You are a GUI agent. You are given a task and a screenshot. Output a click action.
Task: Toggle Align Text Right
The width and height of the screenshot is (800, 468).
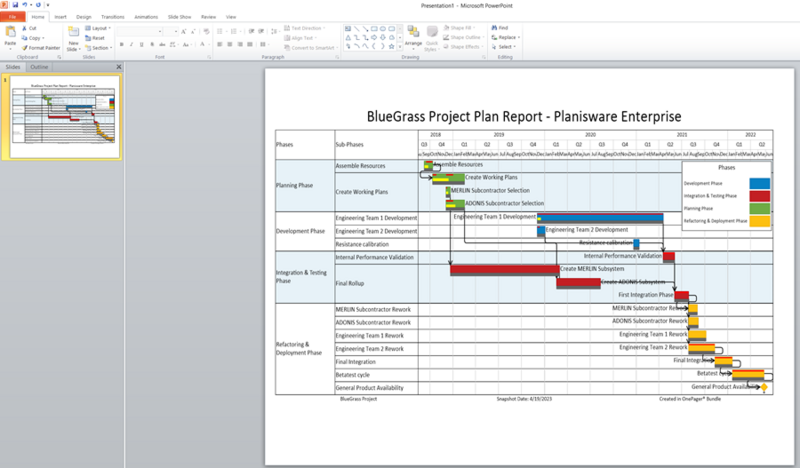point(240,44)
